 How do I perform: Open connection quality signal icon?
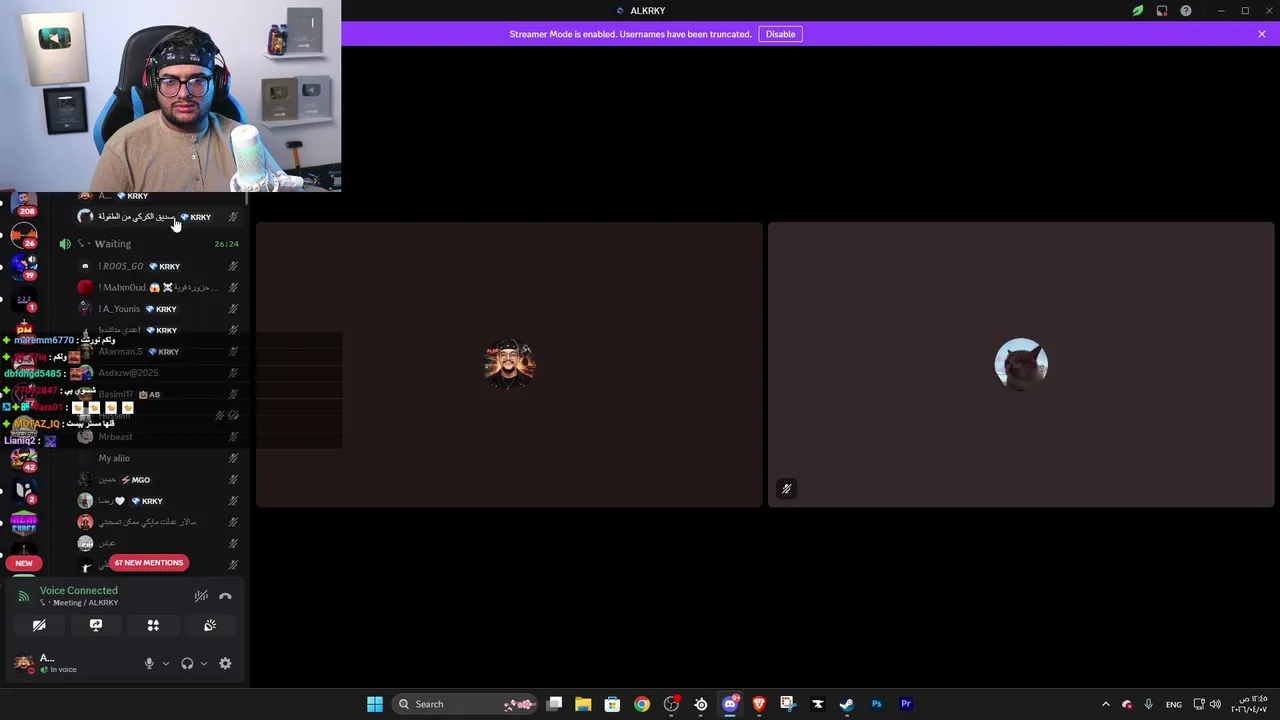point(24,596)
